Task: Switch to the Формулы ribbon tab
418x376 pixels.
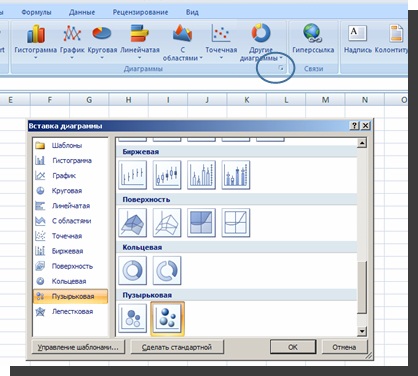Action: 36,12
